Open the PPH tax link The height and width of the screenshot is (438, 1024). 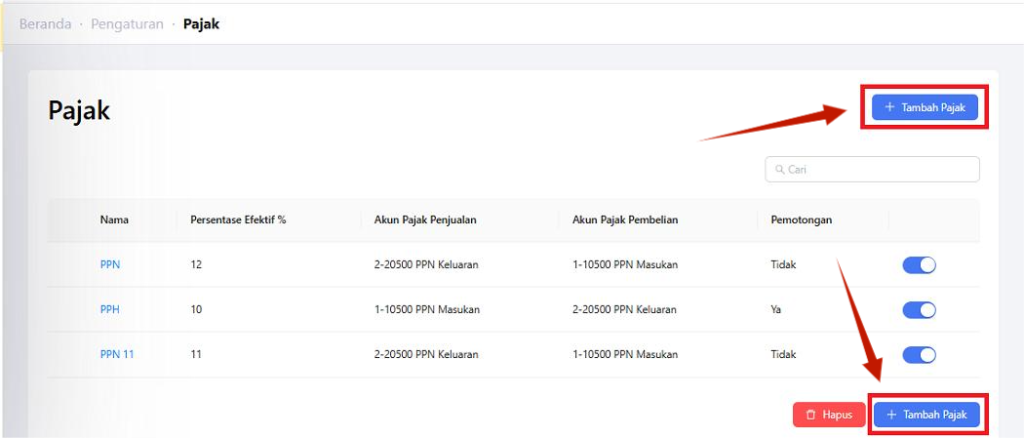(x=110, y=310)
